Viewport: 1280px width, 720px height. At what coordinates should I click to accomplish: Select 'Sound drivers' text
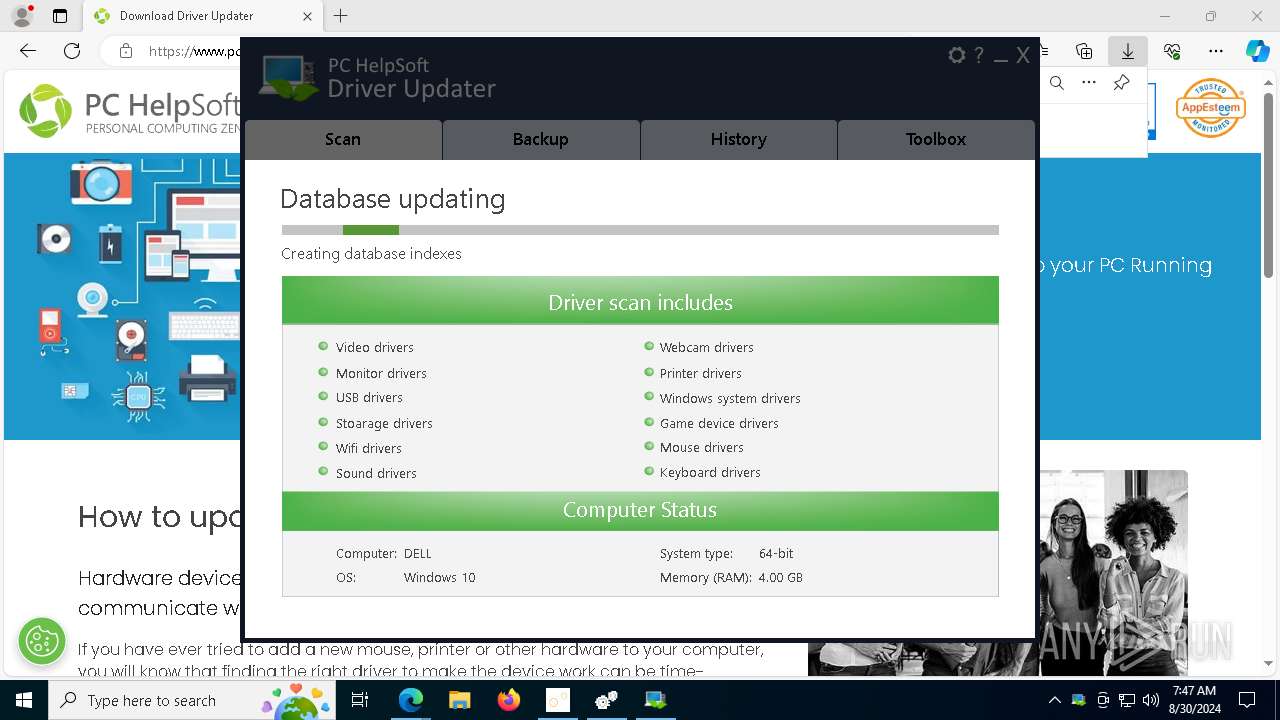coord(376,473)
